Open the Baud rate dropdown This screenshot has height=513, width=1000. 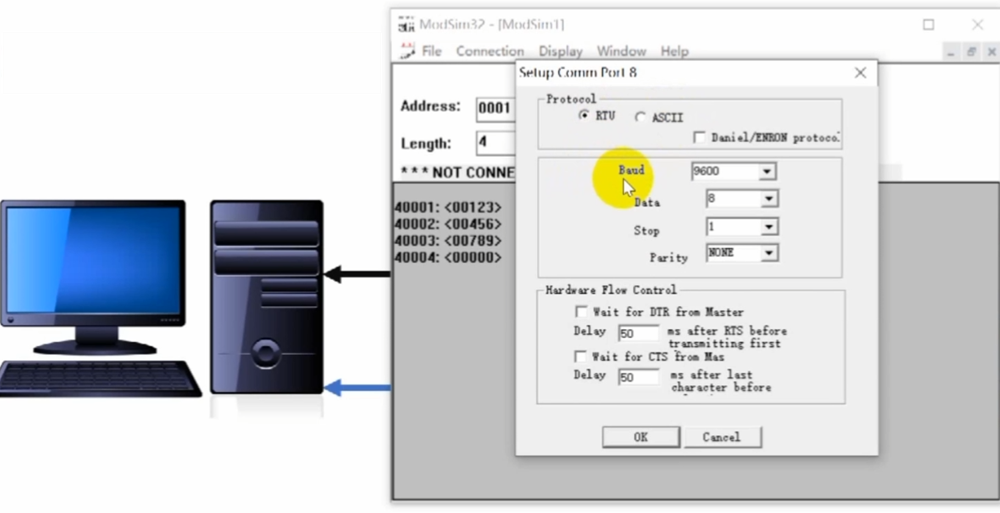(x=766, y=172)
